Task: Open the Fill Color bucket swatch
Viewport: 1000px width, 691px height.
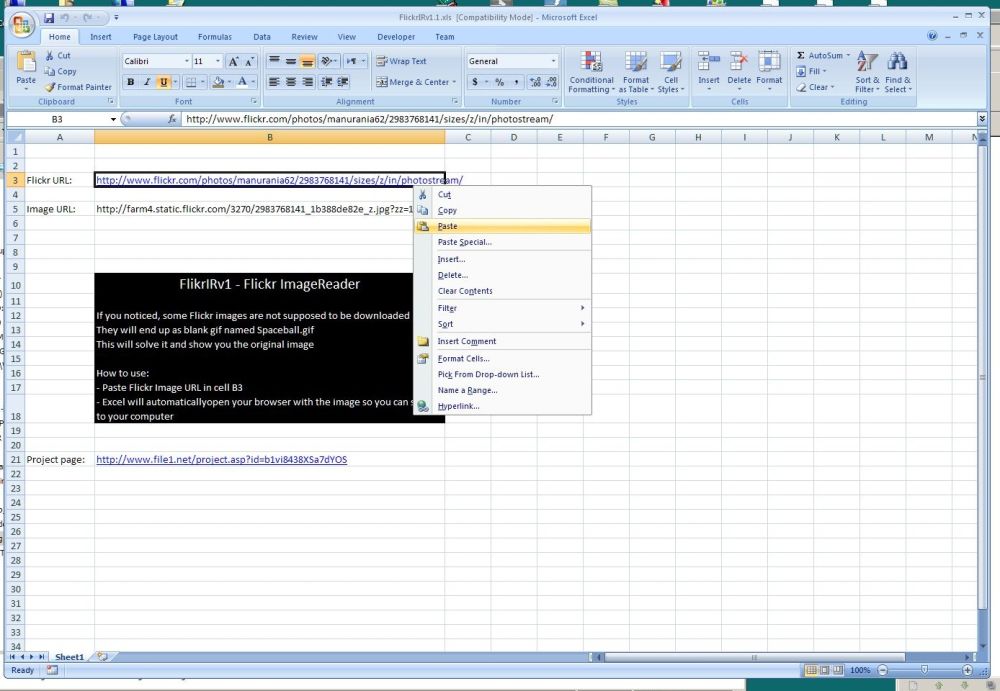Action: click(218, 82)
